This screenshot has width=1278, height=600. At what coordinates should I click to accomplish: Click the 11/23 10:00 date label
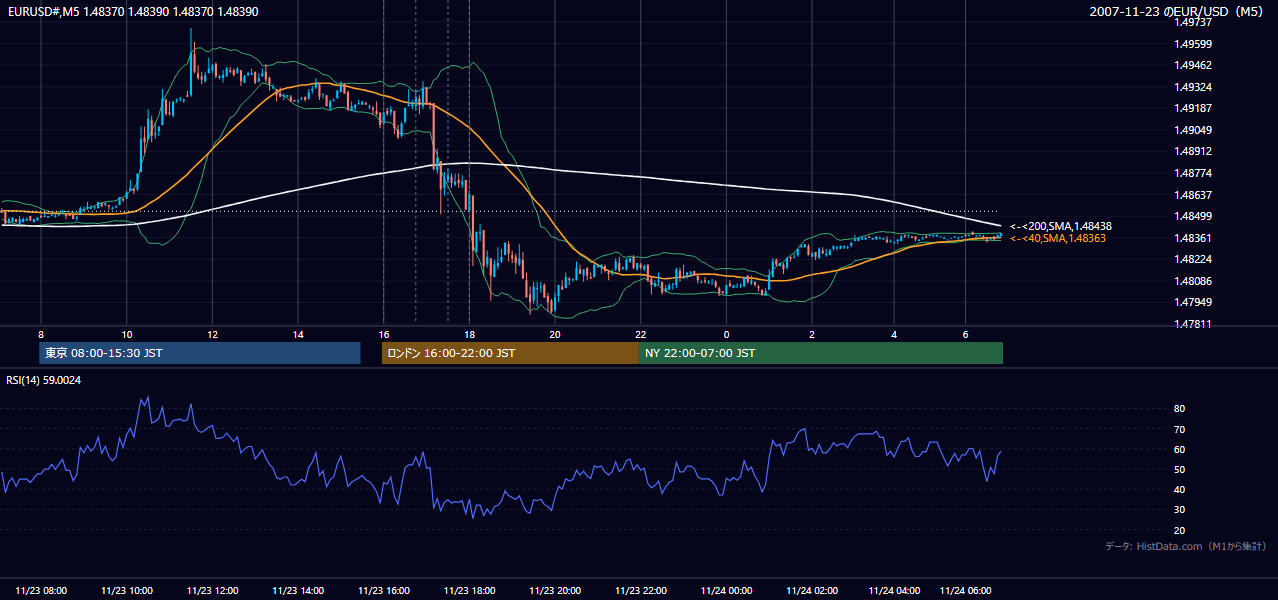[127, 591]
